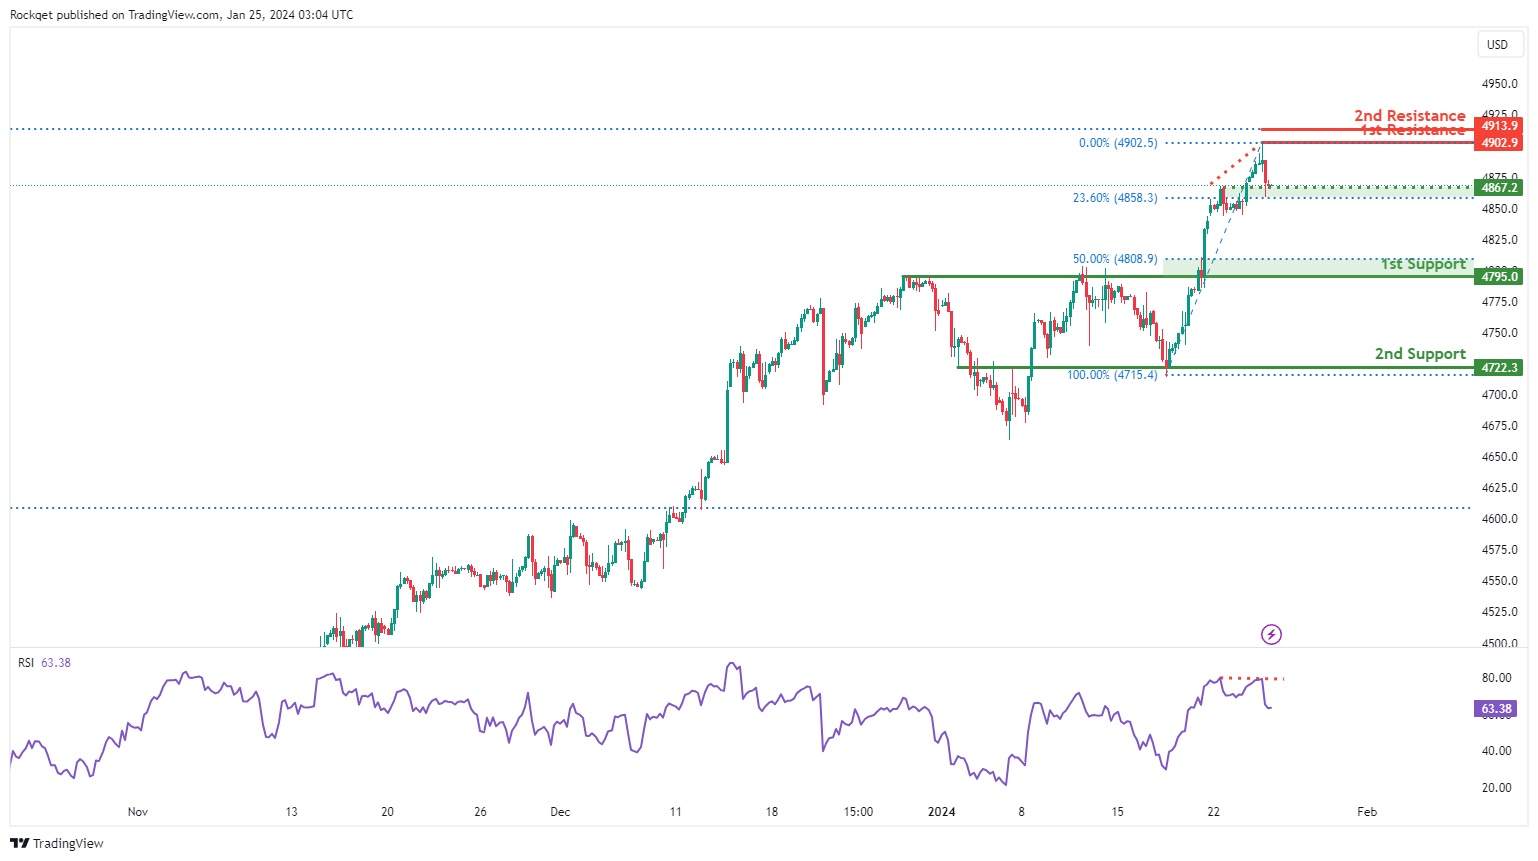This screenshot has height=861, width=1538.
Task: Select the green 4722.3 price label
Action: [1500, 368]
